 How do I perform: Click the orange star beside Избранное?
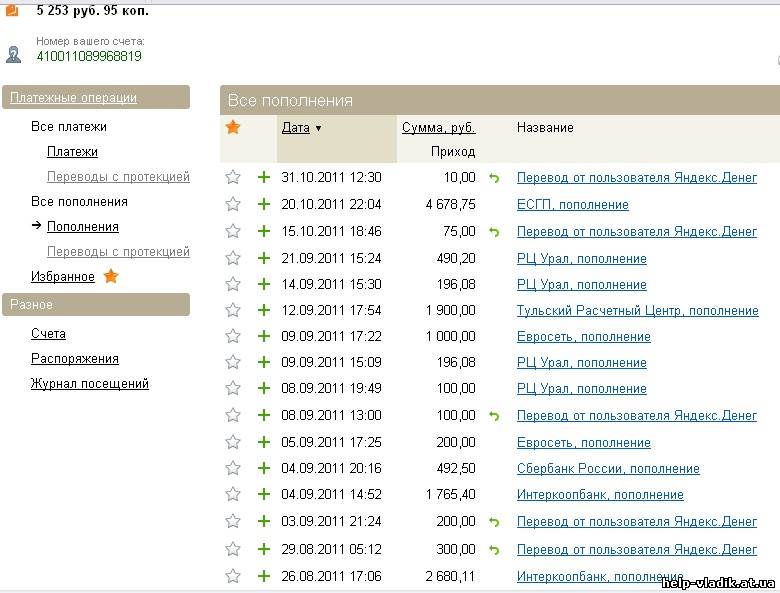tap(111, 276)
